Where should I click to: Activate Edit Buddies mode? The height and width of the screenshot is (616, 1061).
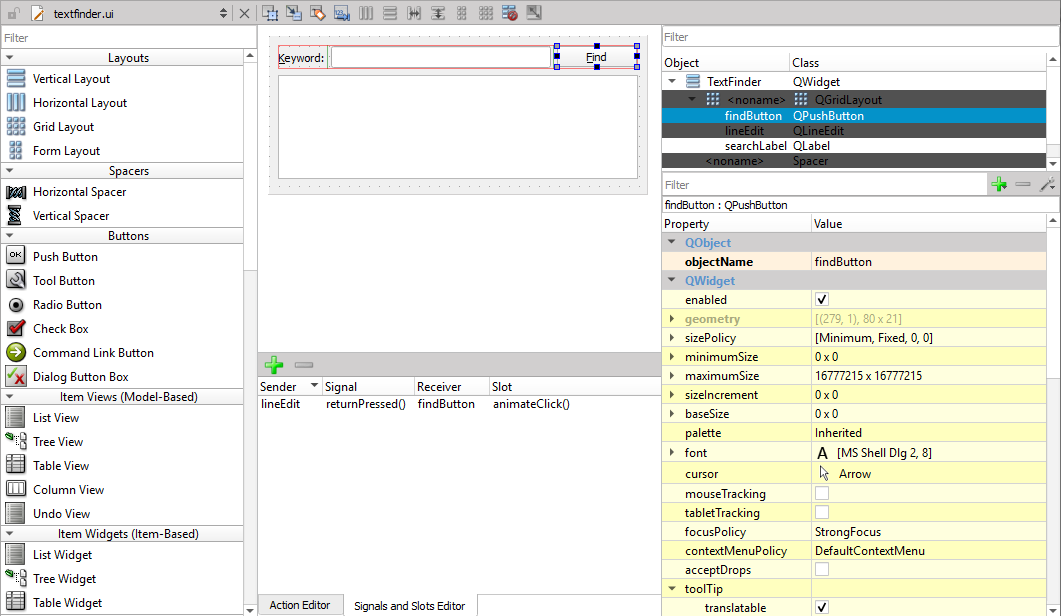click(x=318, y=12)
